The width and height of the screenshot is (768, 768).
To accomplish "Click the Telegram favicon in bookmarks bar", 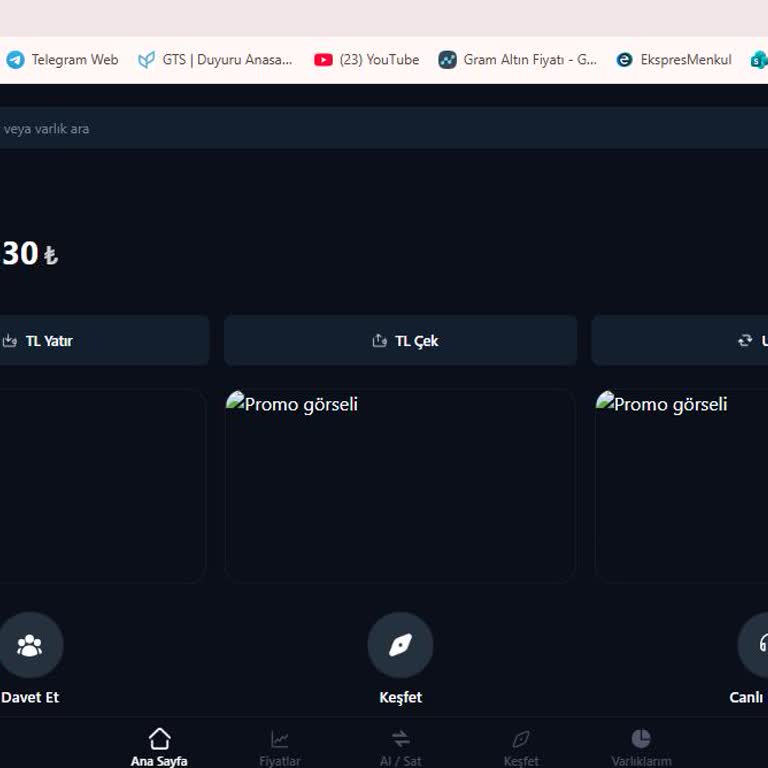I will tap(16, 60).
